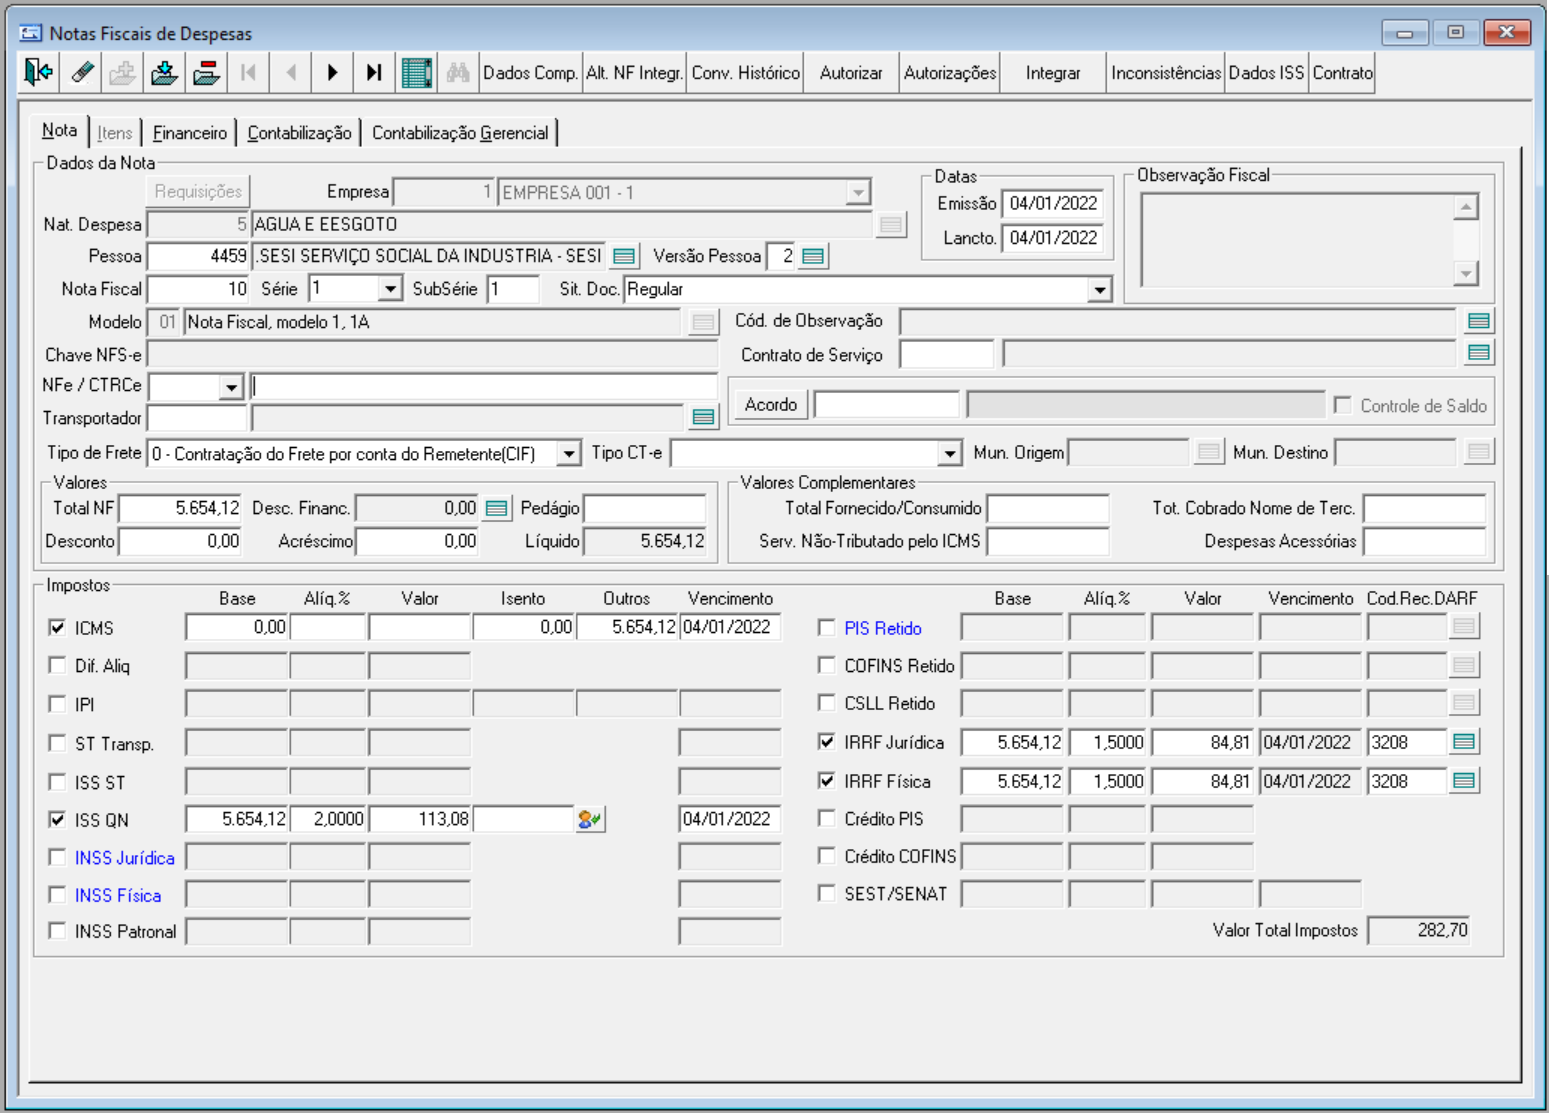Uncheck the ICMS checkbox
Image resolution: width=1549 pixels, height=1114 pixels.
[57, 628]
